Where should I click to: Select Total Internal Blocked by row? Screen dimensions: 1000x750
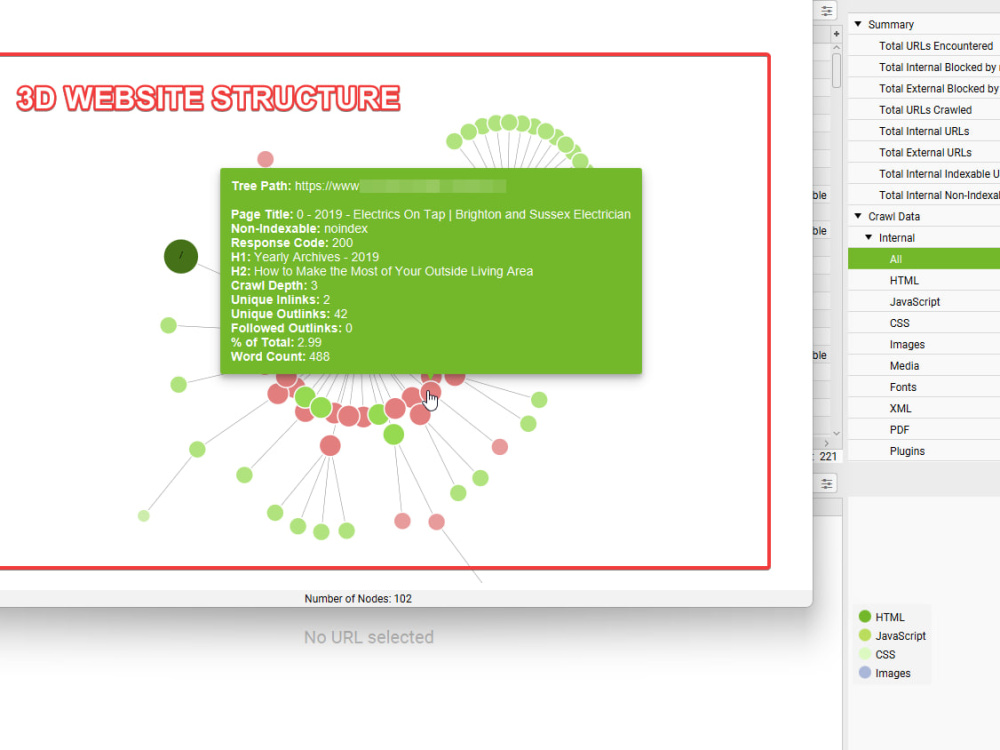click(923, 67)
